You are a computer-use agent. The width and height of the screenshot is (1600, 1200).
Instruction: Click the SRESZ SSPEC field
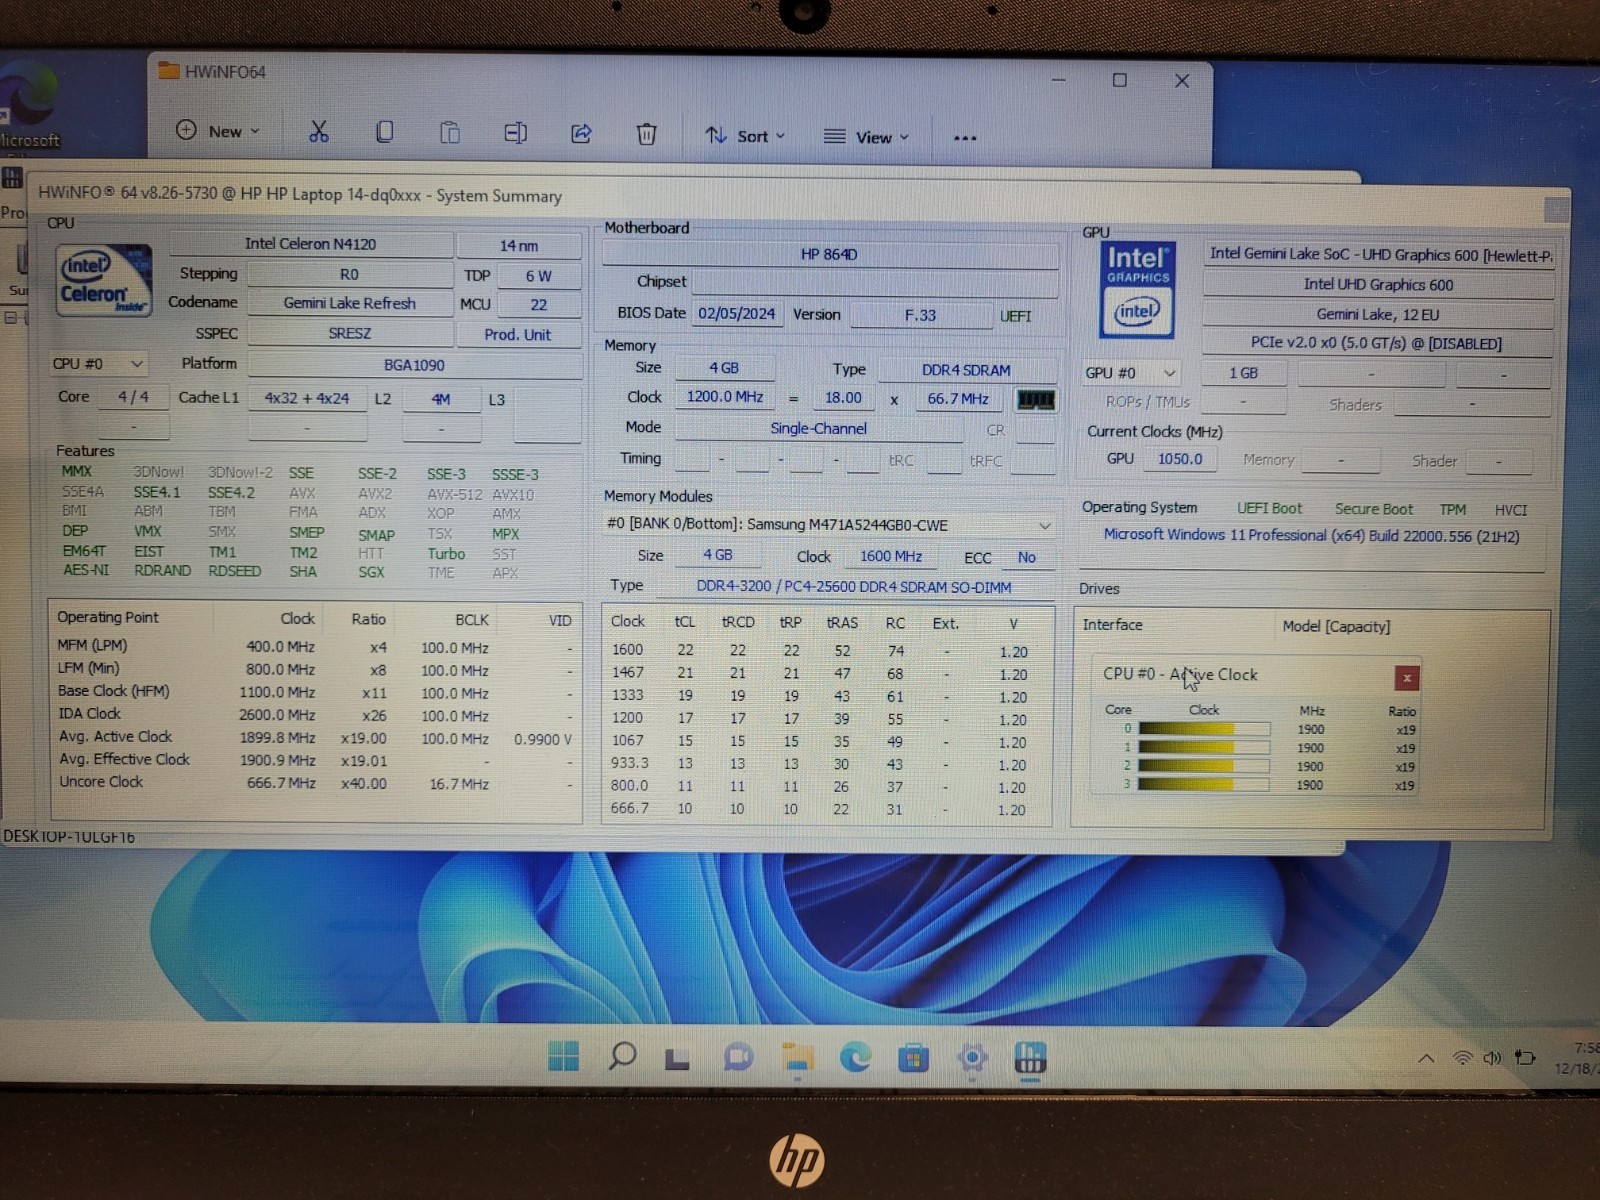click(350, 334)
